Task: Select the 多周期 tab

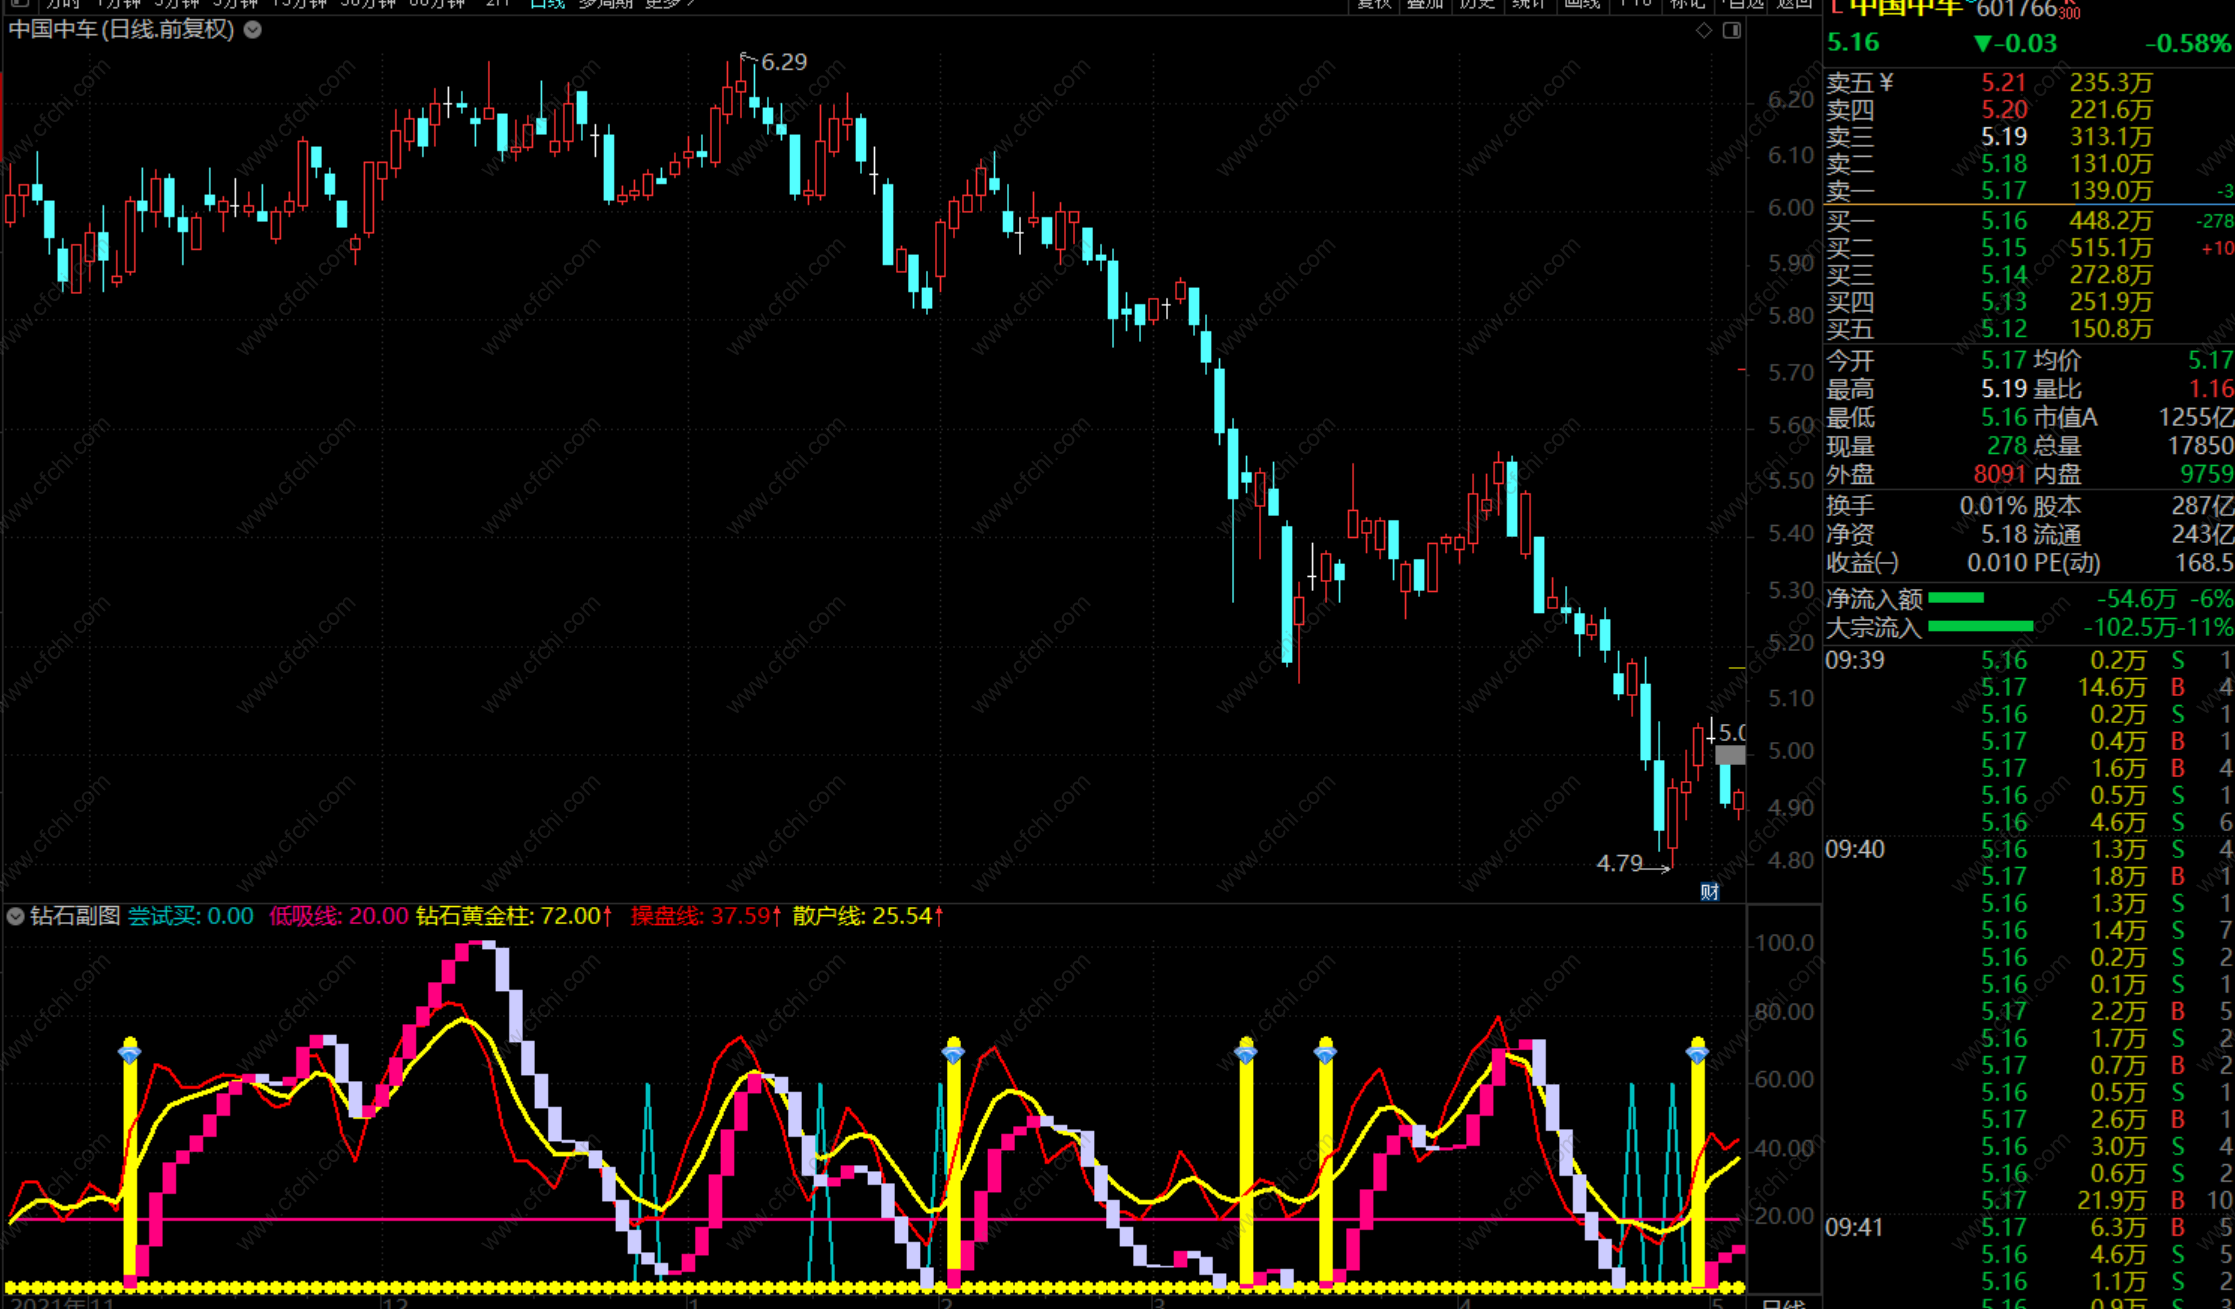Action: [x=605, y=4]
